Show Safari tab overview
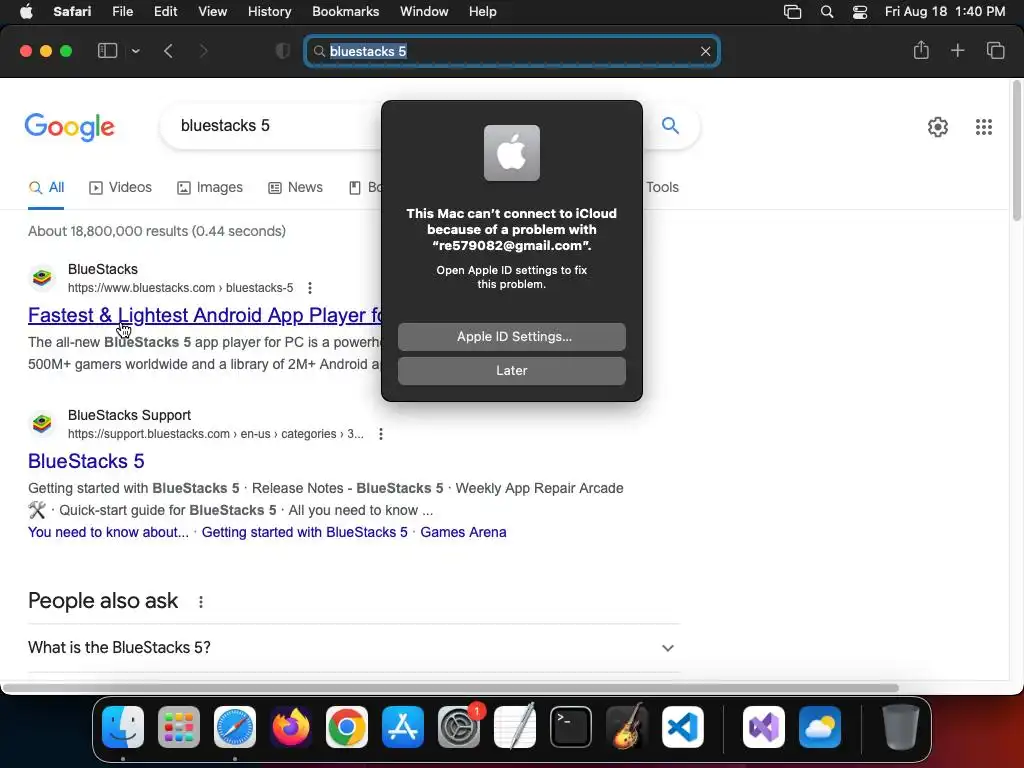This screenshot has height=768, width=1024. tap(995, 50)
